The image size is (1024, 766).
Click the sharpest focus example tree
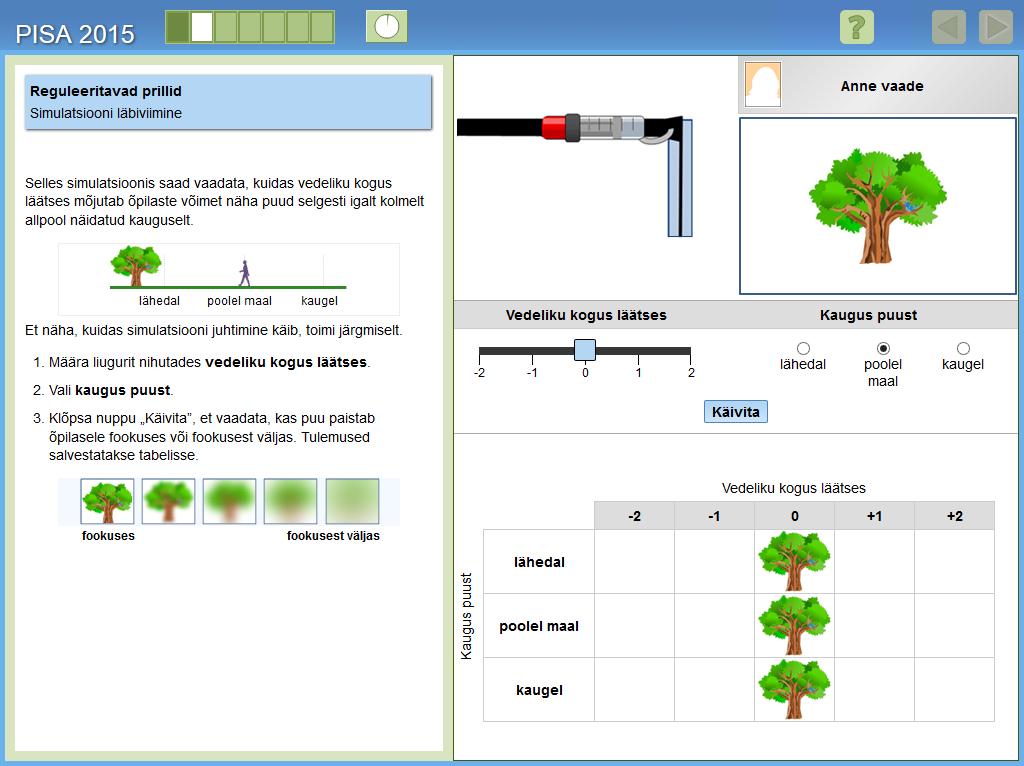click(108, 502)
